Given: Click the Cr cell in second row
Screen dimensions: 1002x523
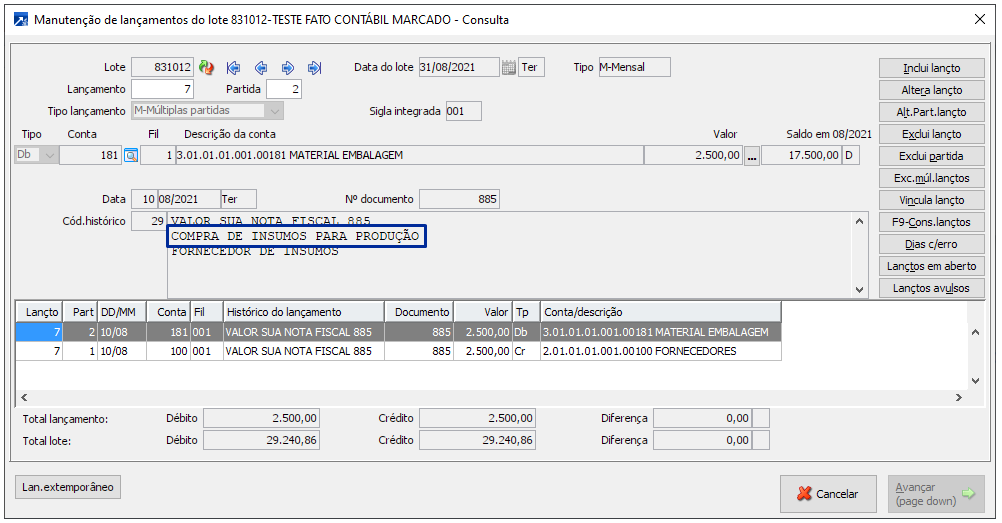Looking at the screenshot, I should click(526, 351).
